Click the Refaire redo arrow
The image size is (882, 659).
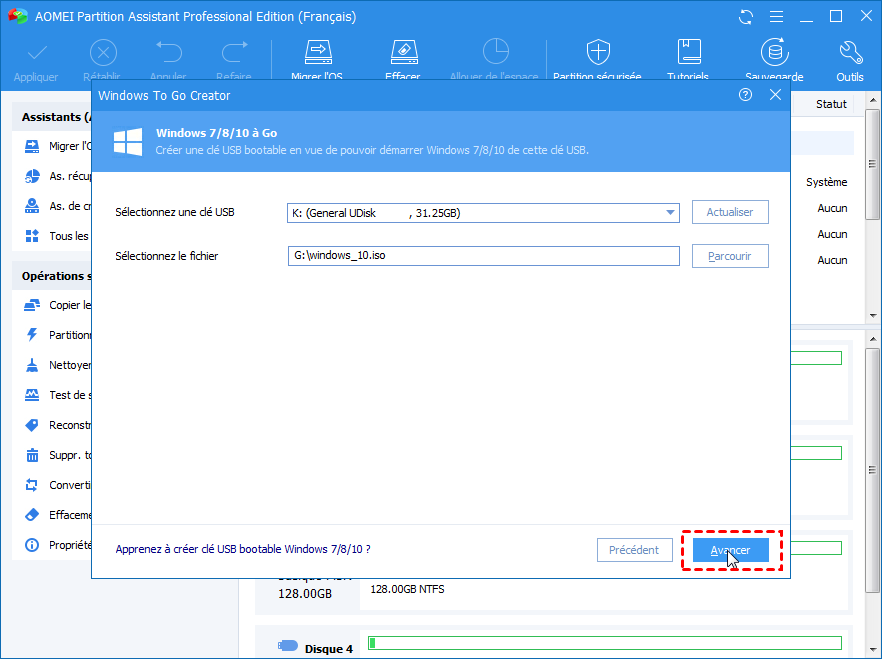pyautogui.click(x=235, y=52)
